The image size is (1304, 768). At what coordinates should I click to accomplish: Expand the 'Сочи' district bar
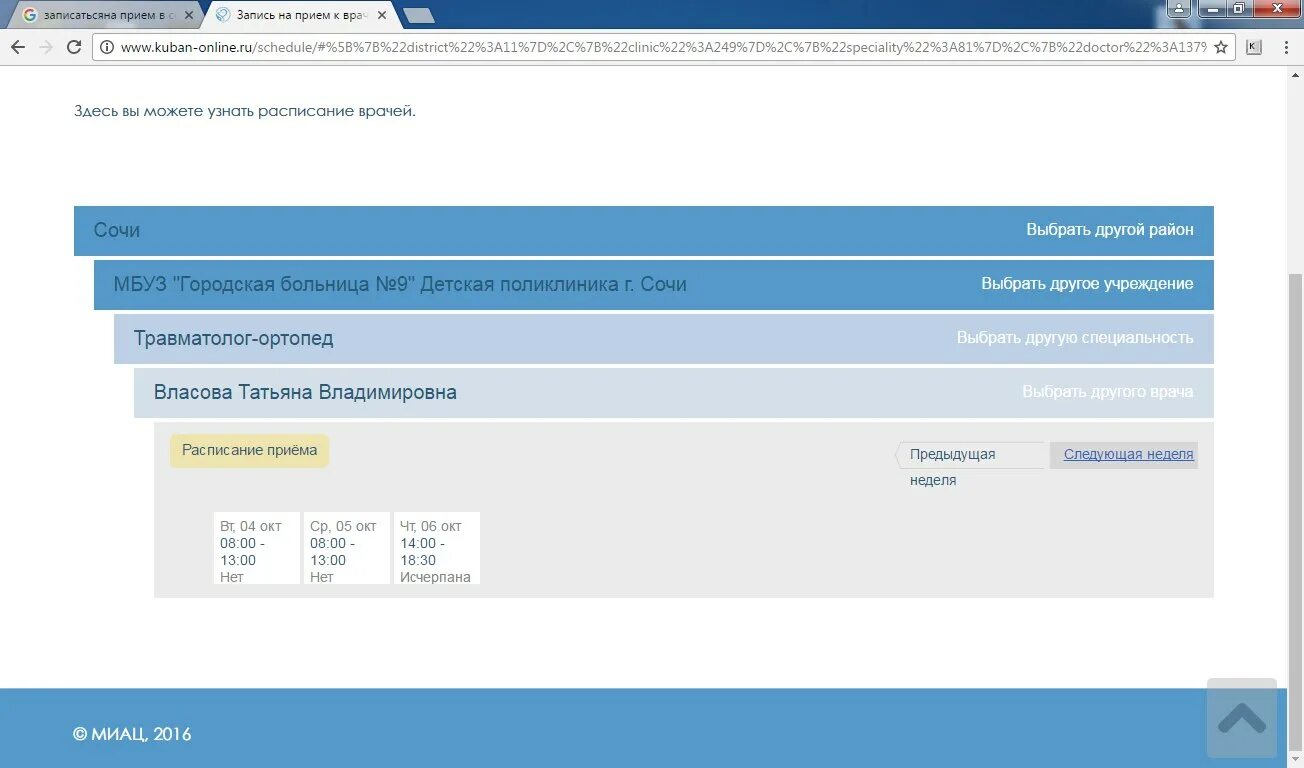[x=644, y=230]
